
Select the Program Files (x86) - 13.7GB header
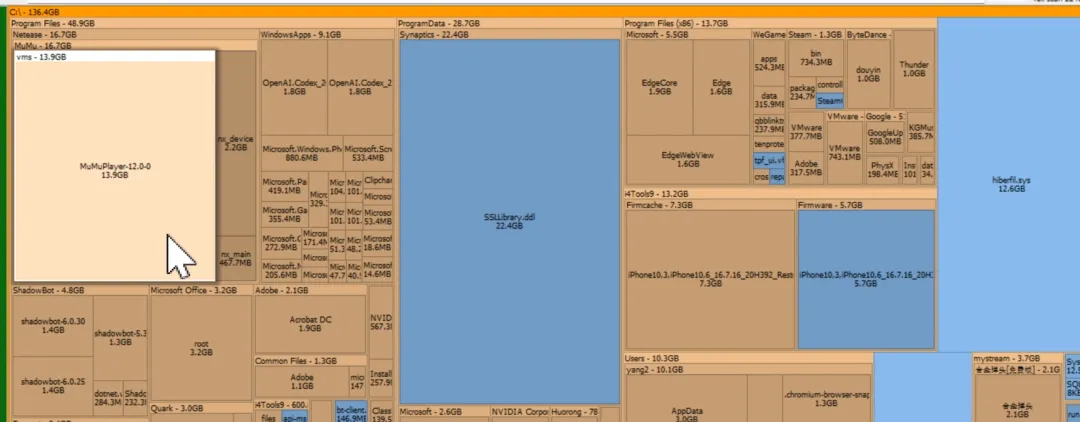780,23
